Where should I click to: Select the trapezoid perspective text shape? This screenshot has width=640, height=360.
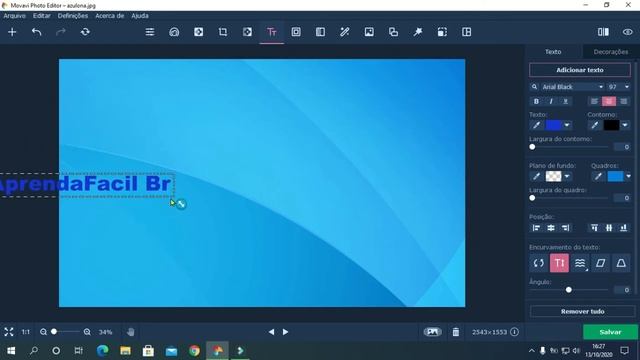pos(621,263)
